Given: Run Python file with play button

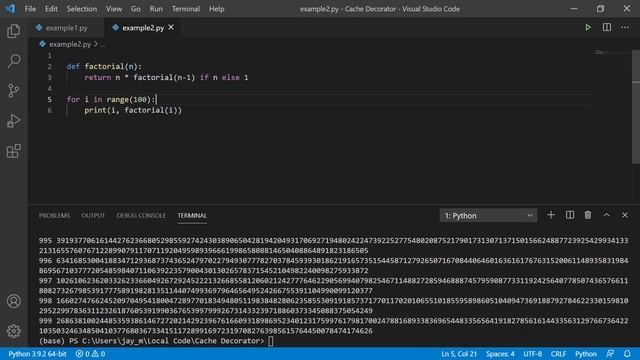Looking at the screenshot, I should [x=588, y=27].
